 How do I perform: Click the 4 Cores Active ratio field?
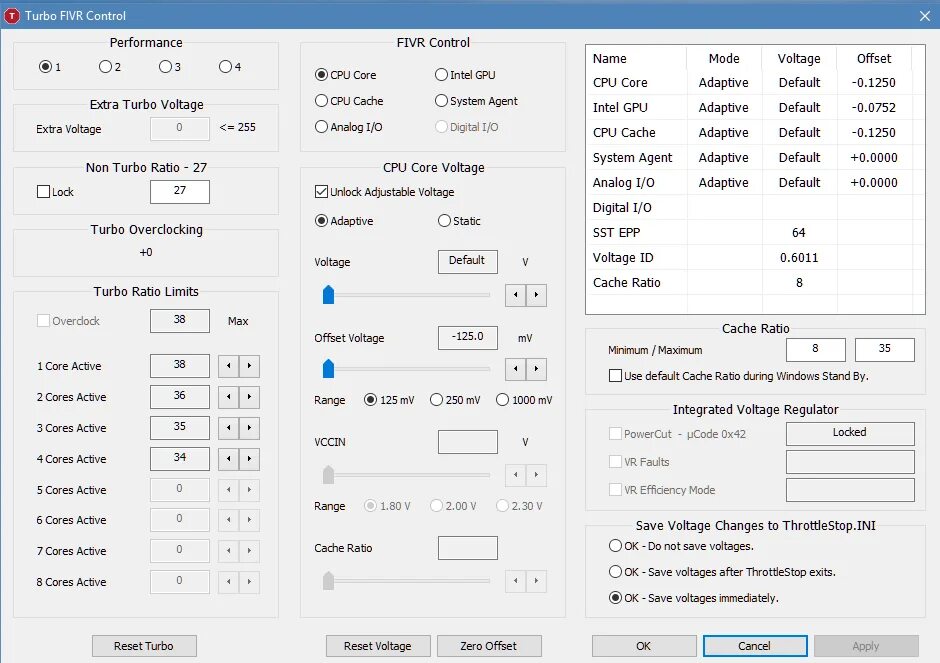click(x=180, y=459)
